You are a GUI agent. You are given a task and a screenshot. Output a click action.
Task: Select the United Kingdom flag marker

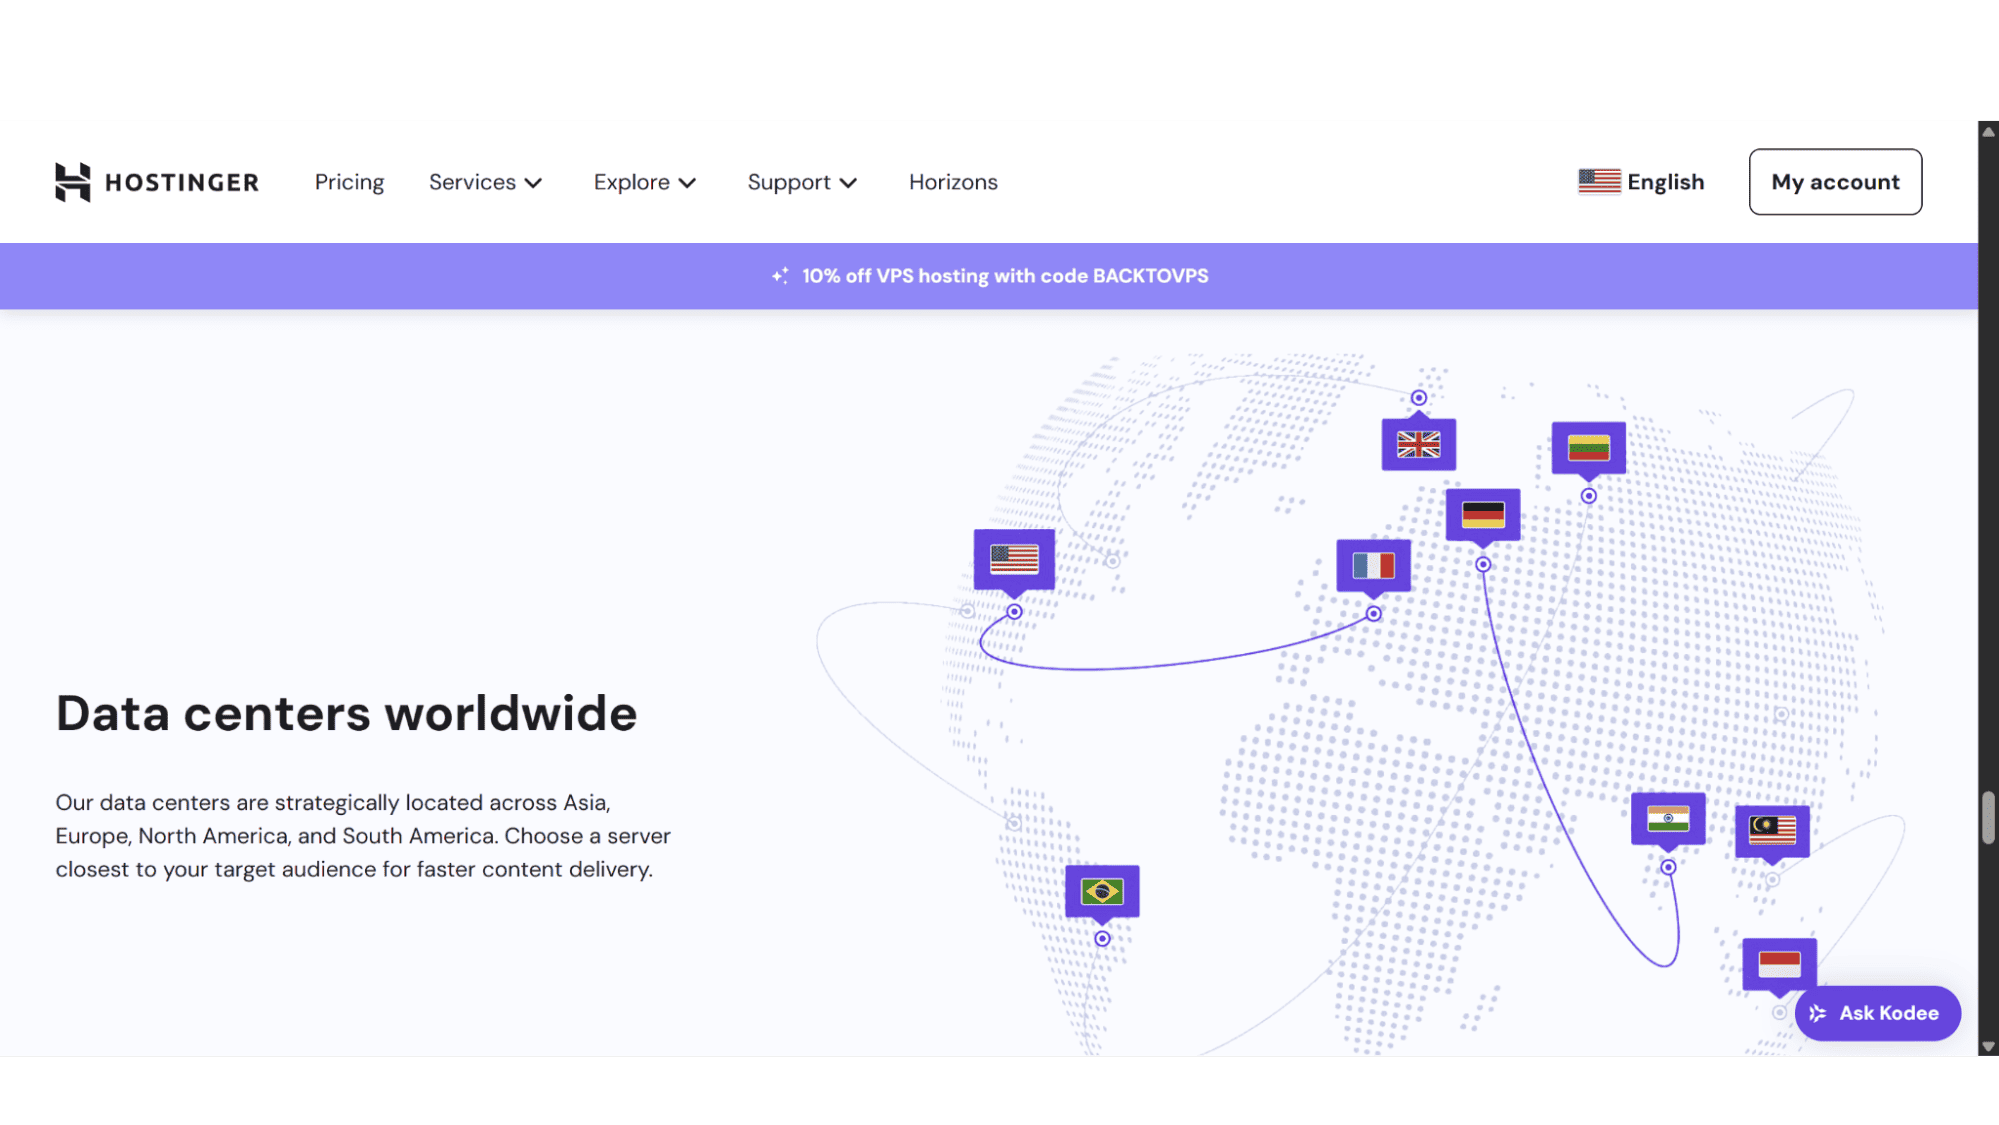1418,444
